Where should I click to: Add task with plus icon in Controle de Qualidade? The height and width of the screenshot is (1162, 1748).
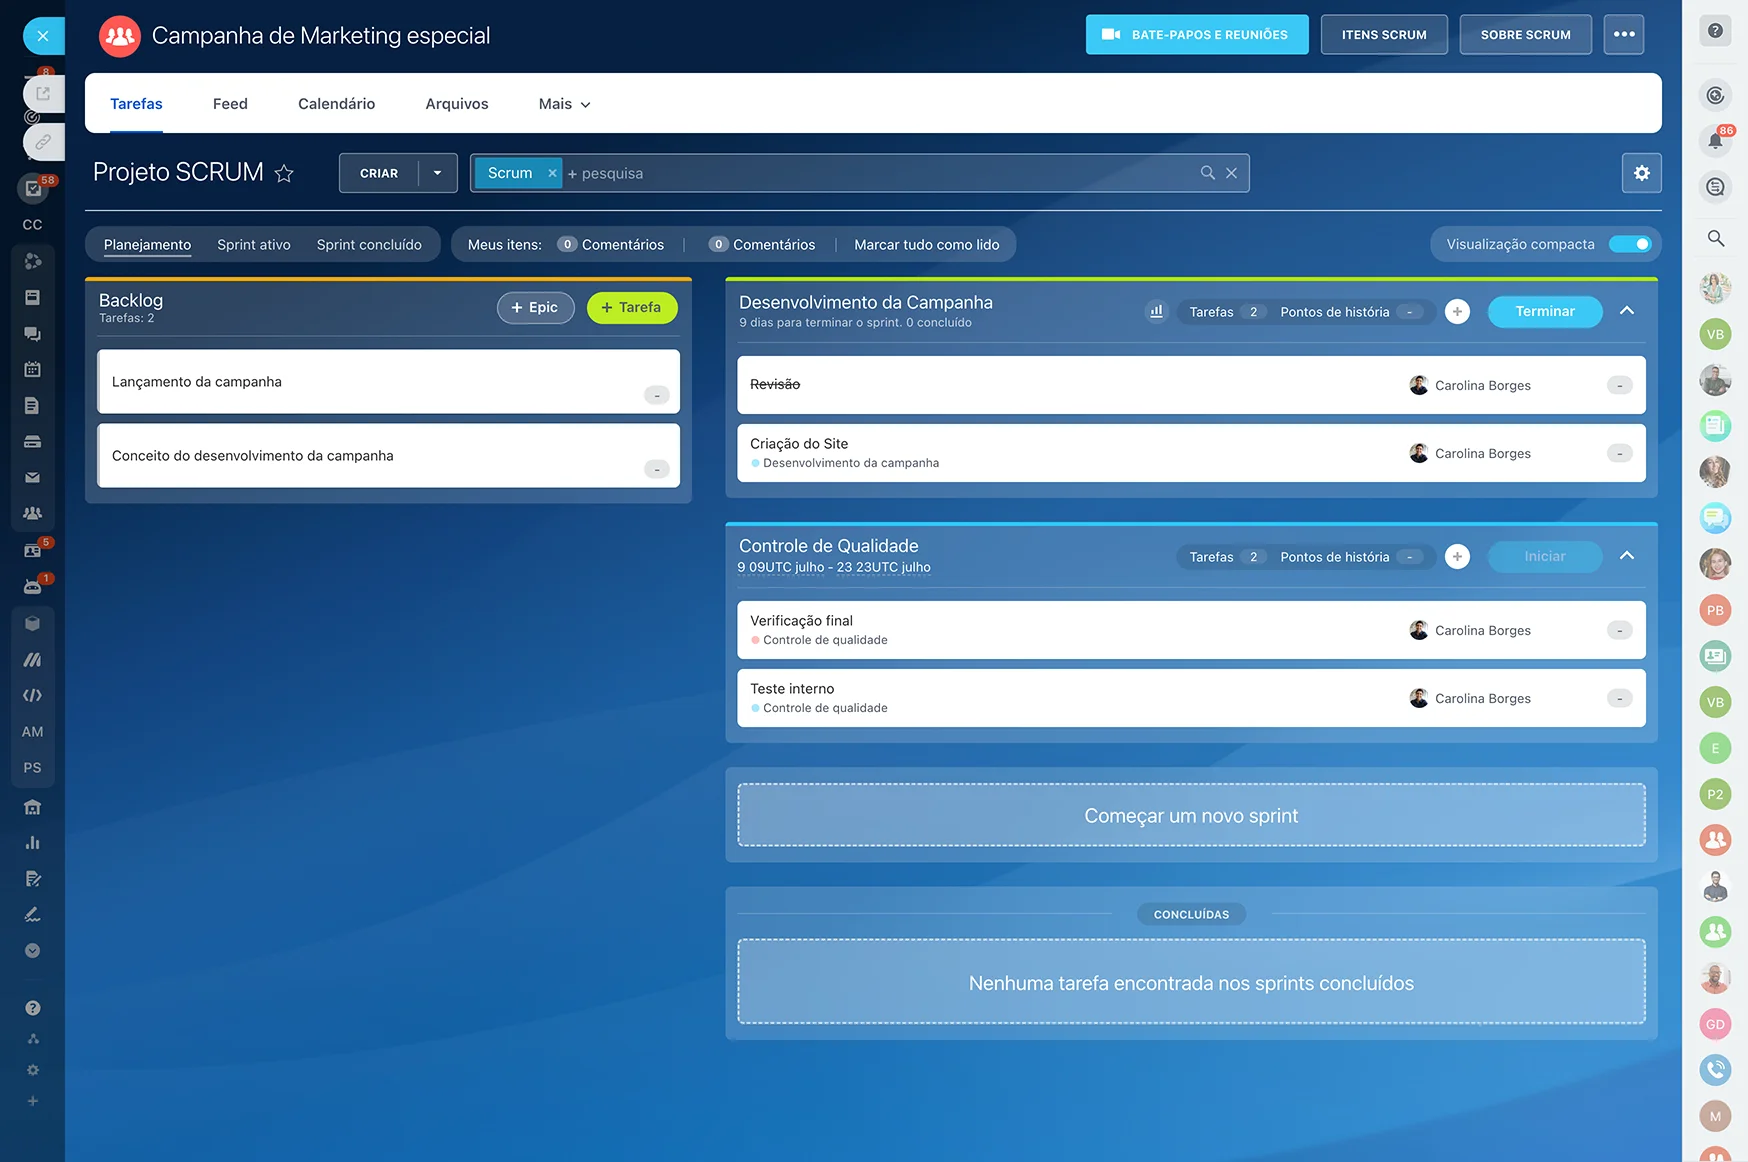(1457, 557)
